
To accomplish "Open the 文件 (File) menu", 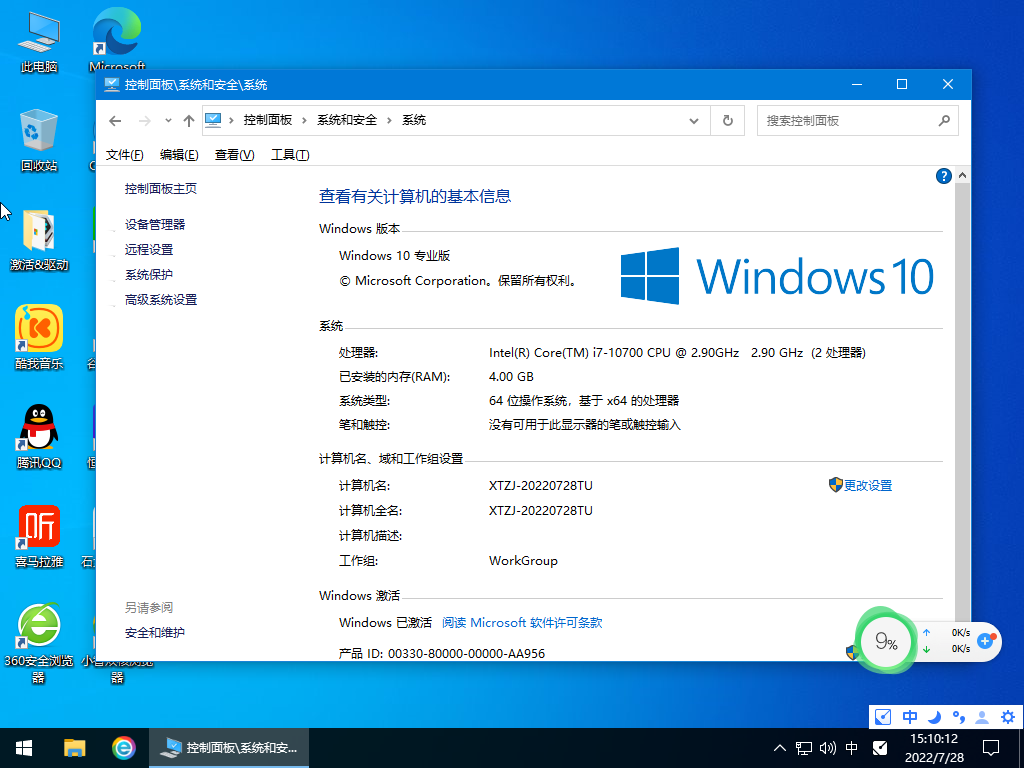I will [123, 154].
